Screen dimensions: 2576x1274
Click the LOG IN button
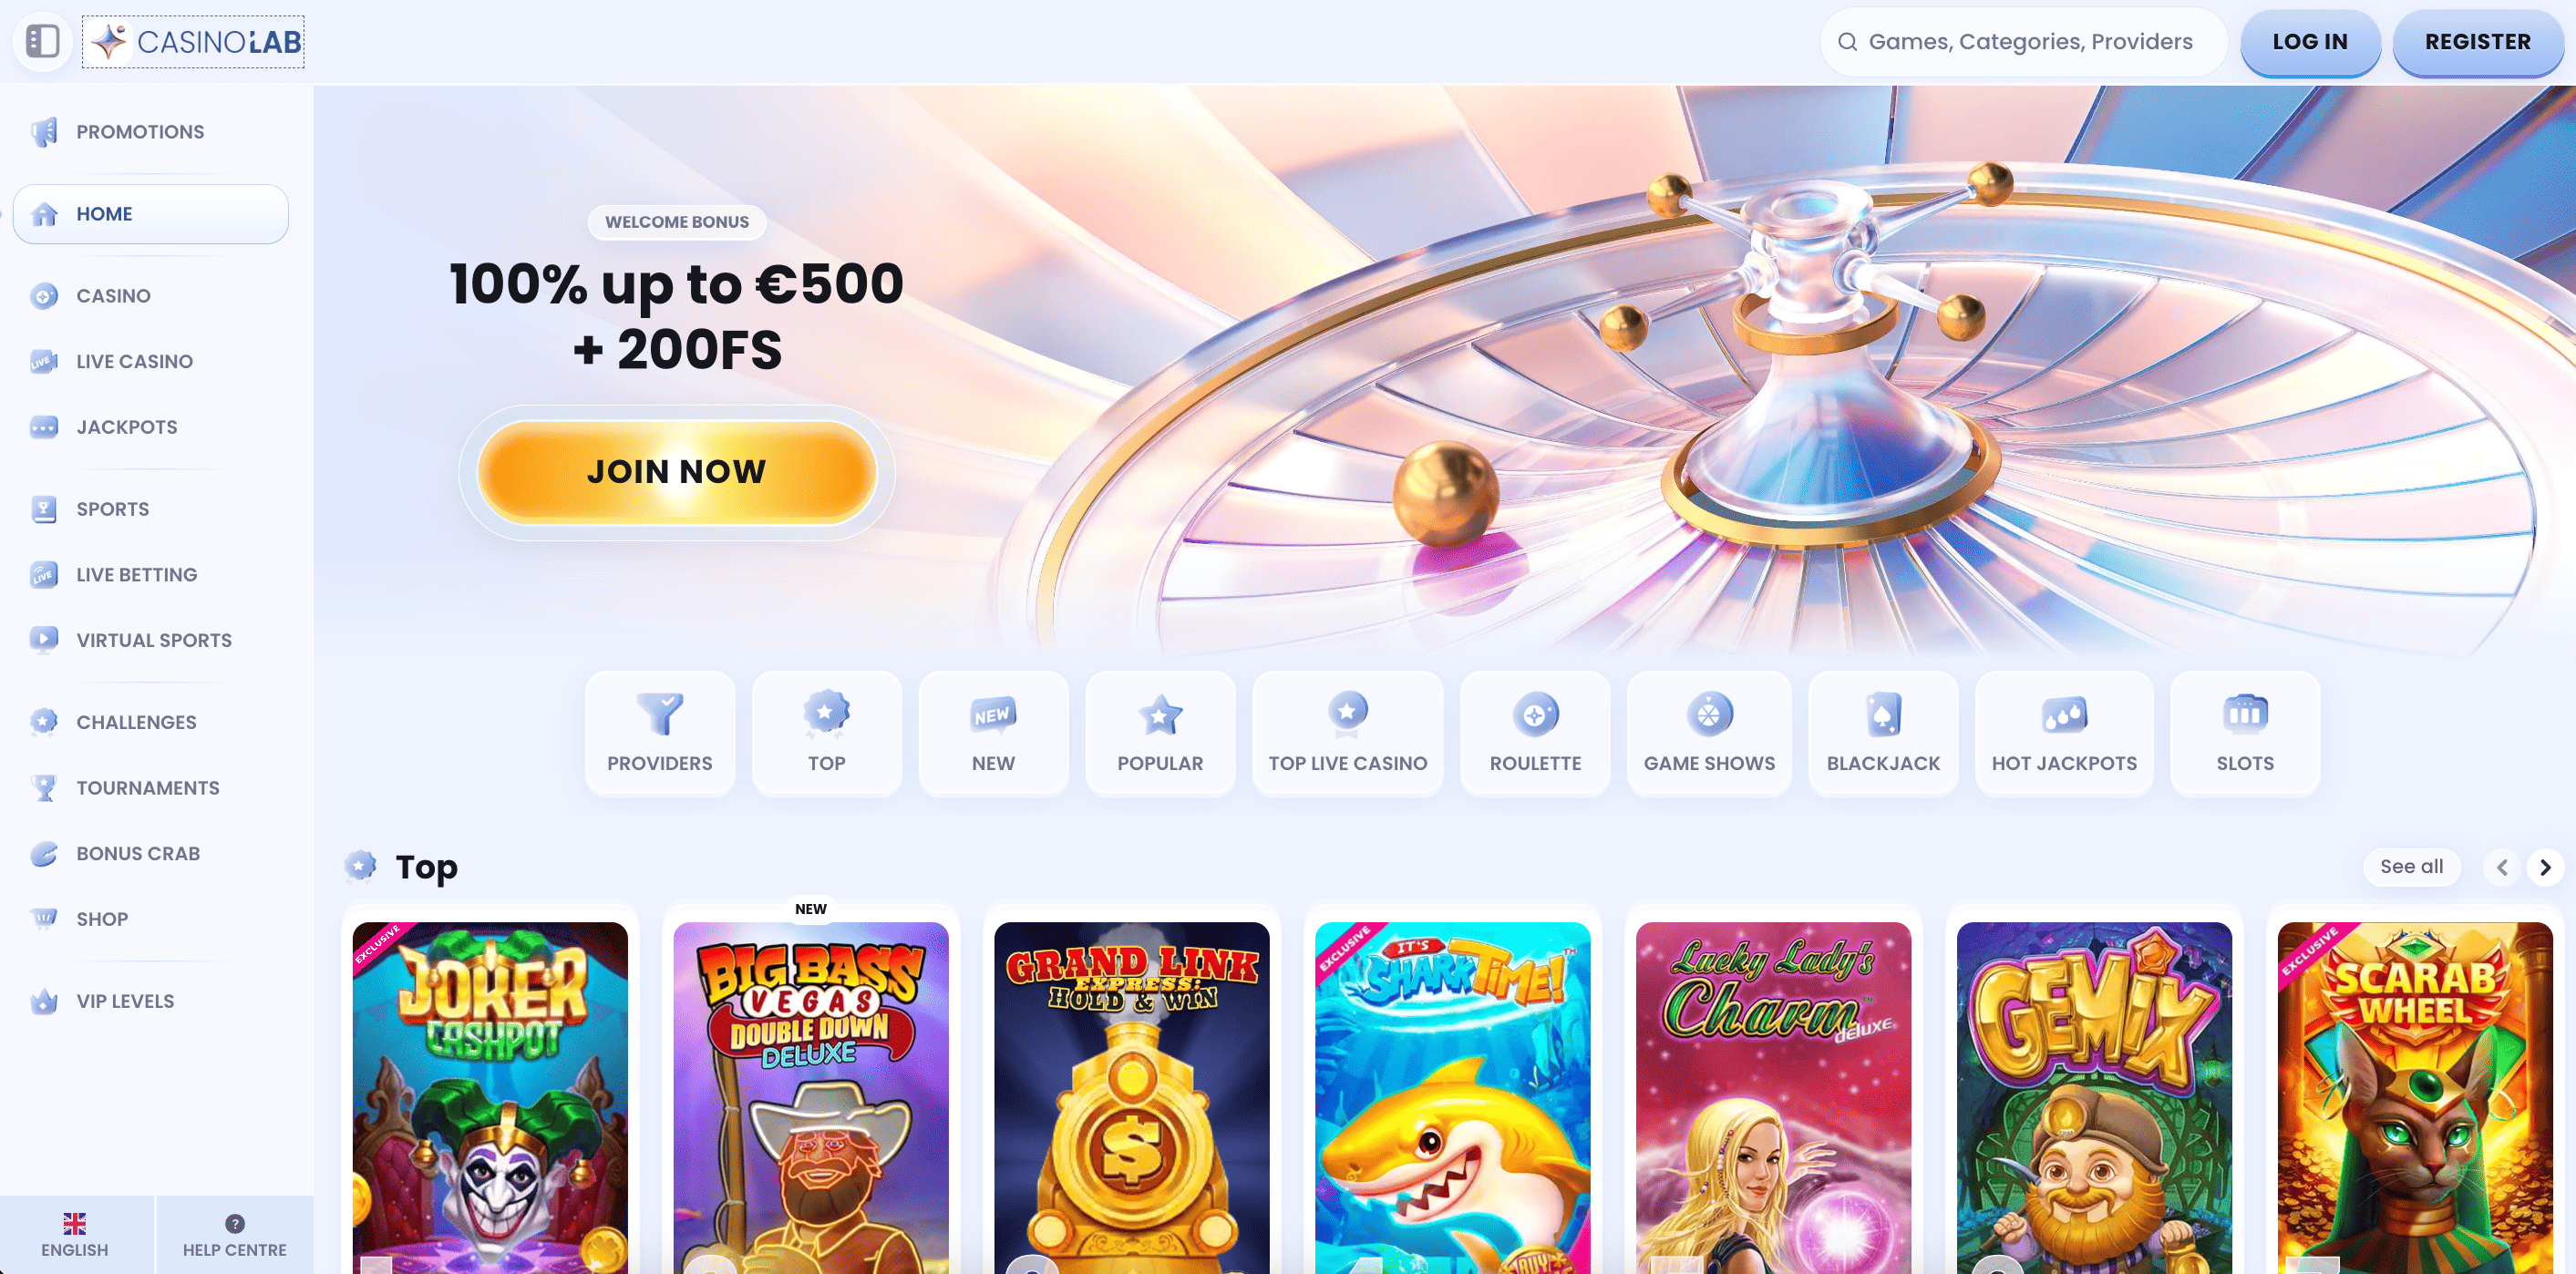[2310, 42]
